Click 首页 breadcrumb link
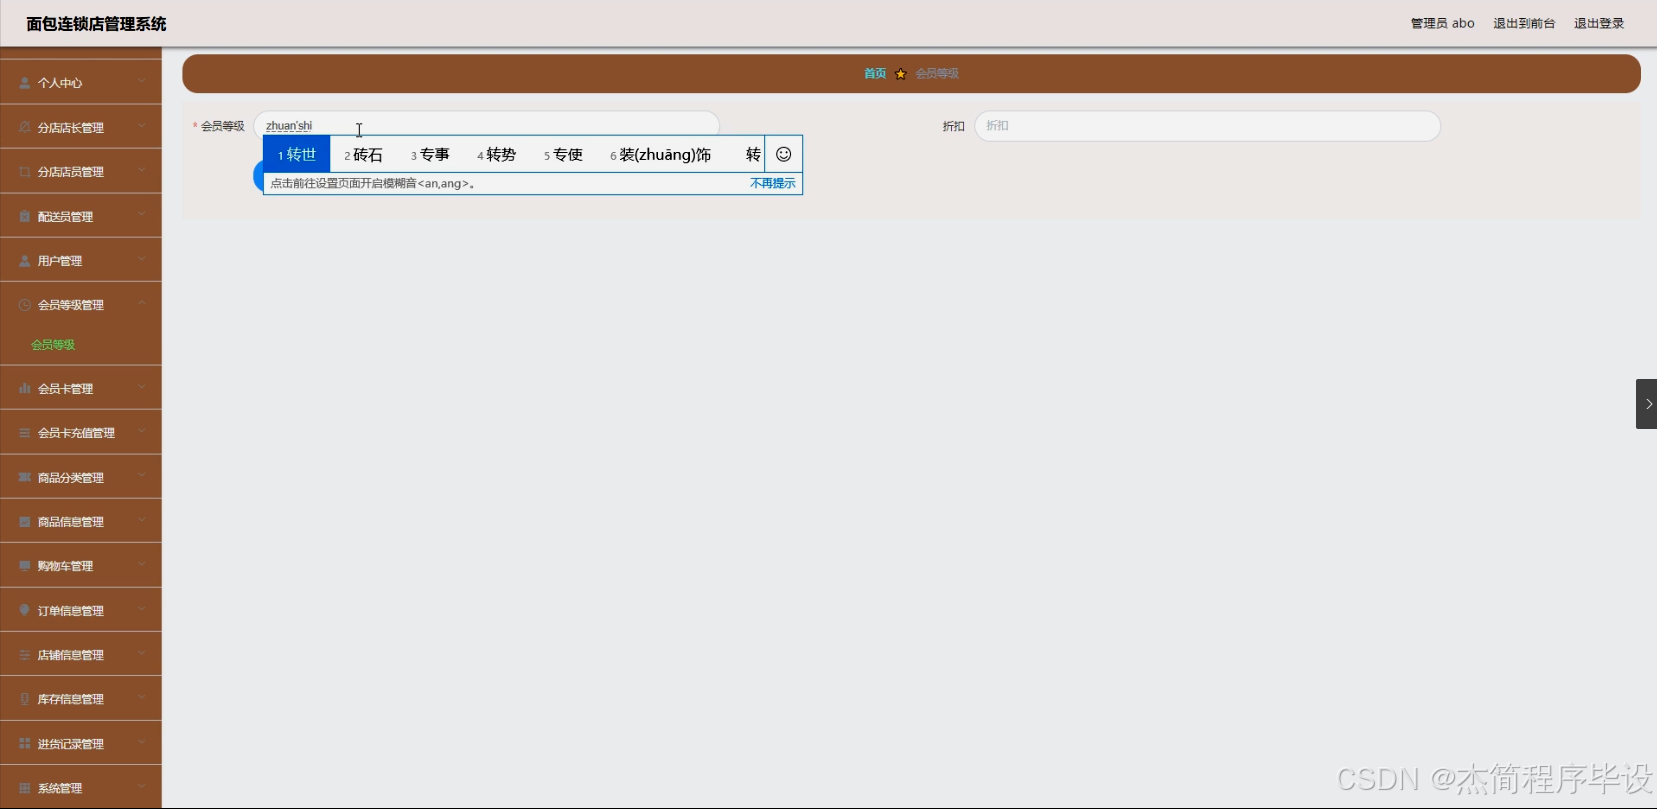Viewport: 1657px width, 809px height. [875, 73]
